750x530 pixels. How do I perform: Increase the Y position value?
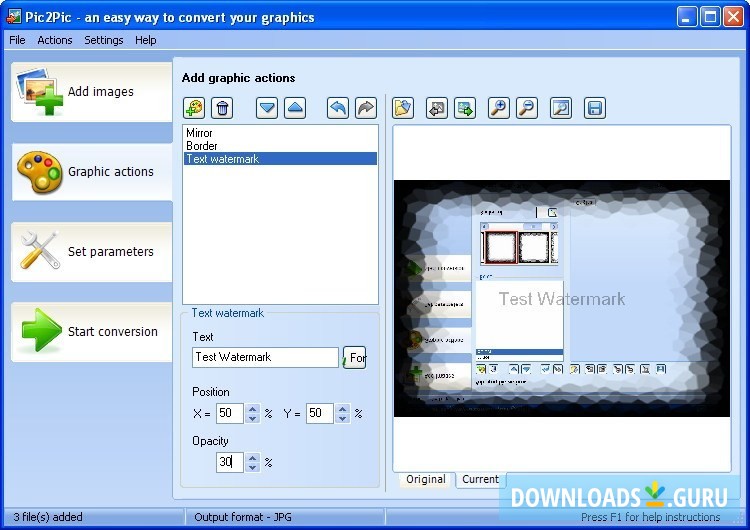(x=342, y=409)
